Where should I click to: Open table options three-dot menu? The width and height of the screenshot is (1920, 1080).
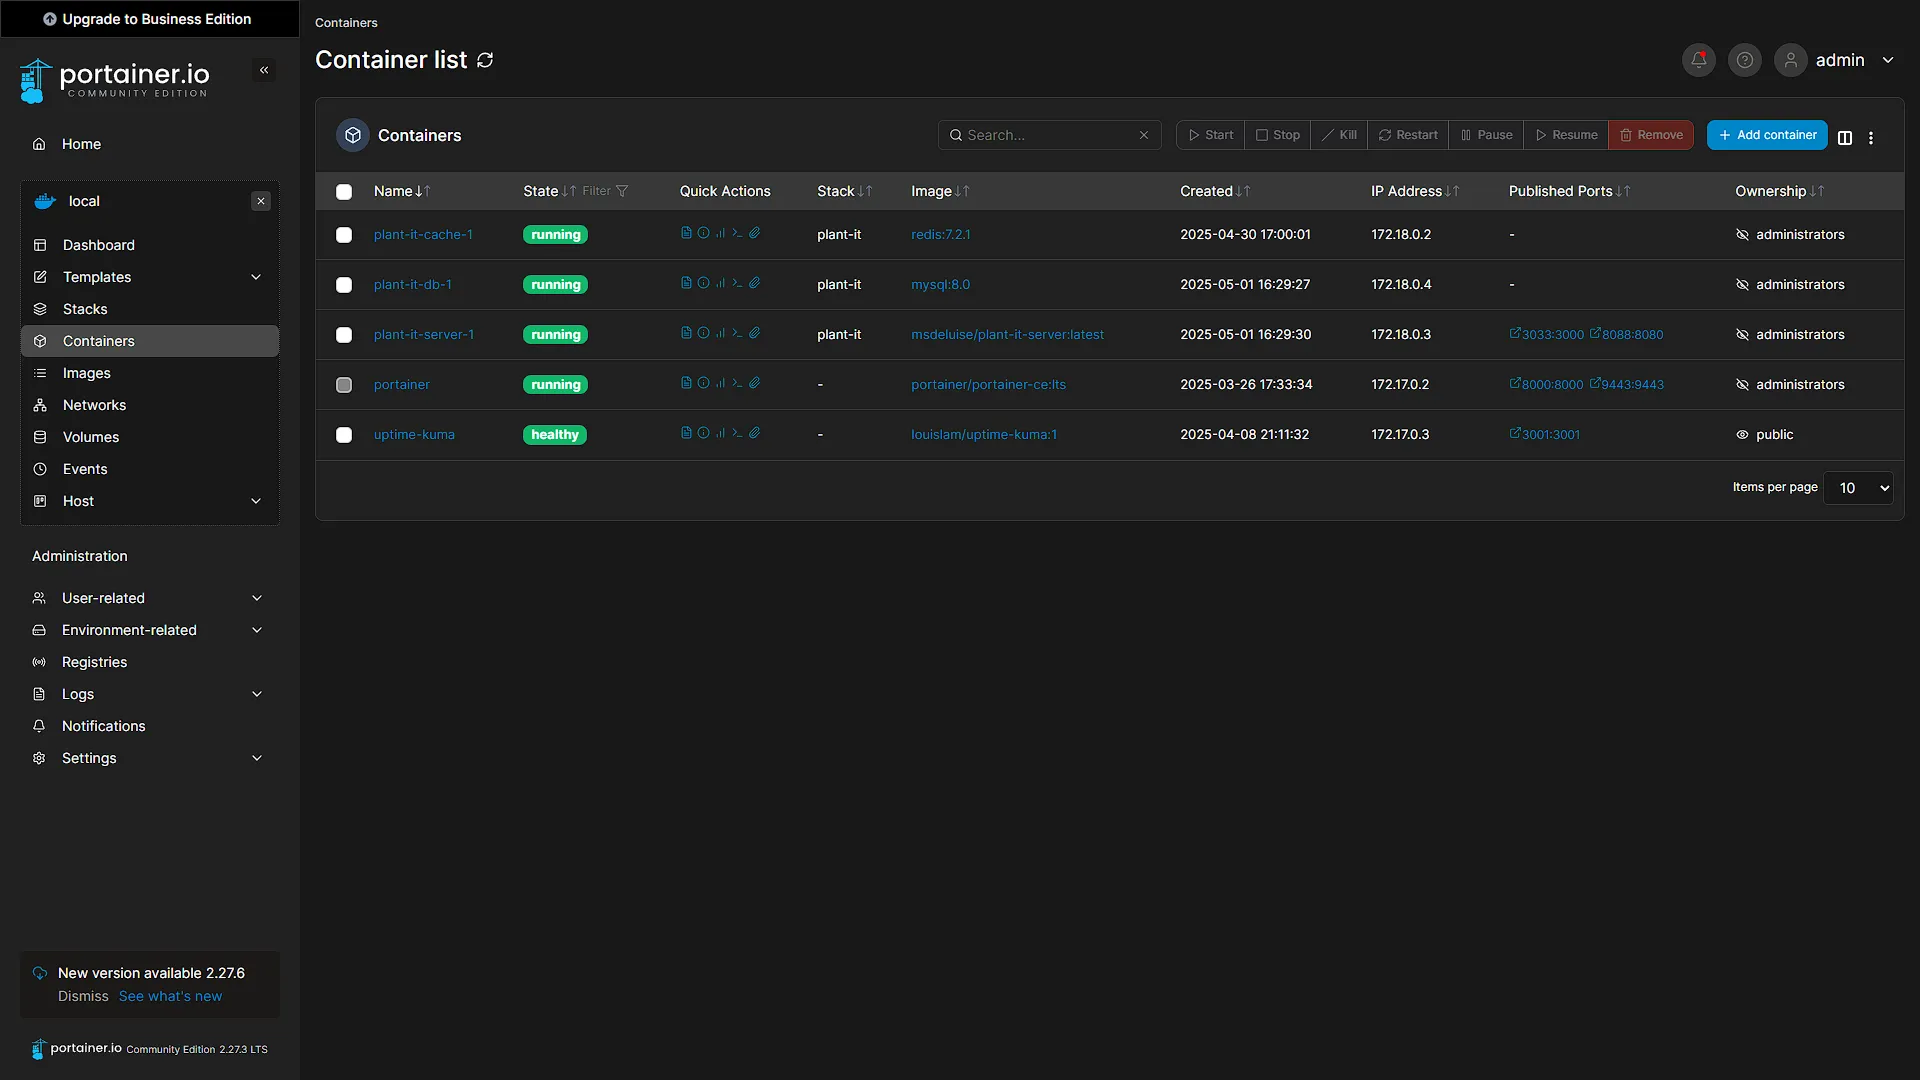[1871, 138]
